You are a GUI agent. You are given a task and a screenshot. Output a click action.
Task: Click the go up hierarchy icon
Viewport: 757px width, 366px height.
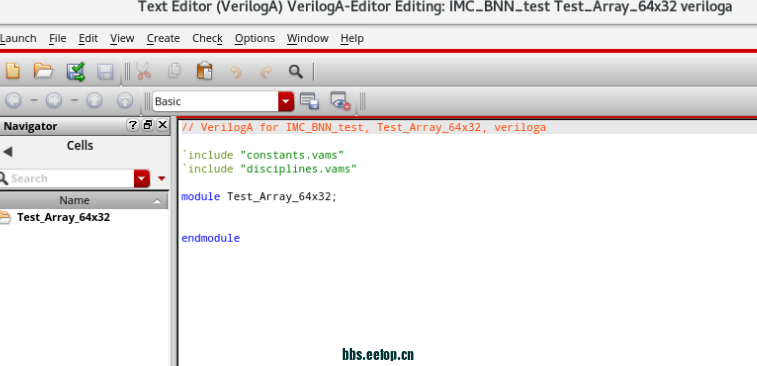(94, 100)
